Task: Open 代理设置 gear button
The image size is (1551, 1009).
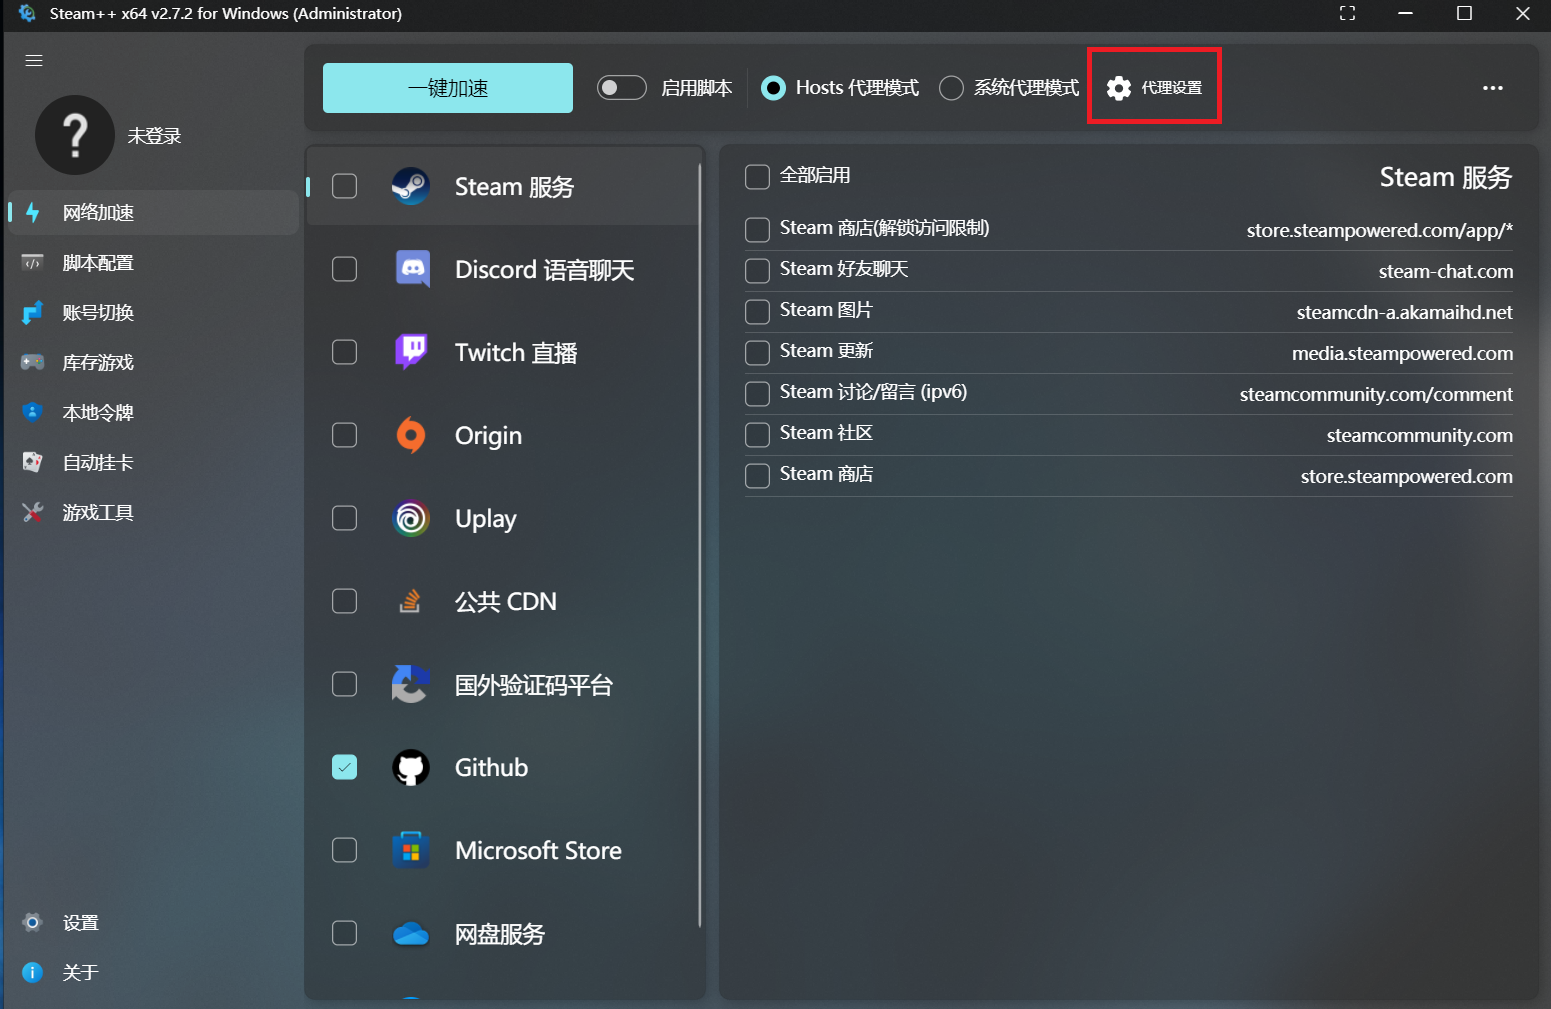Action: pos(1154,88)
